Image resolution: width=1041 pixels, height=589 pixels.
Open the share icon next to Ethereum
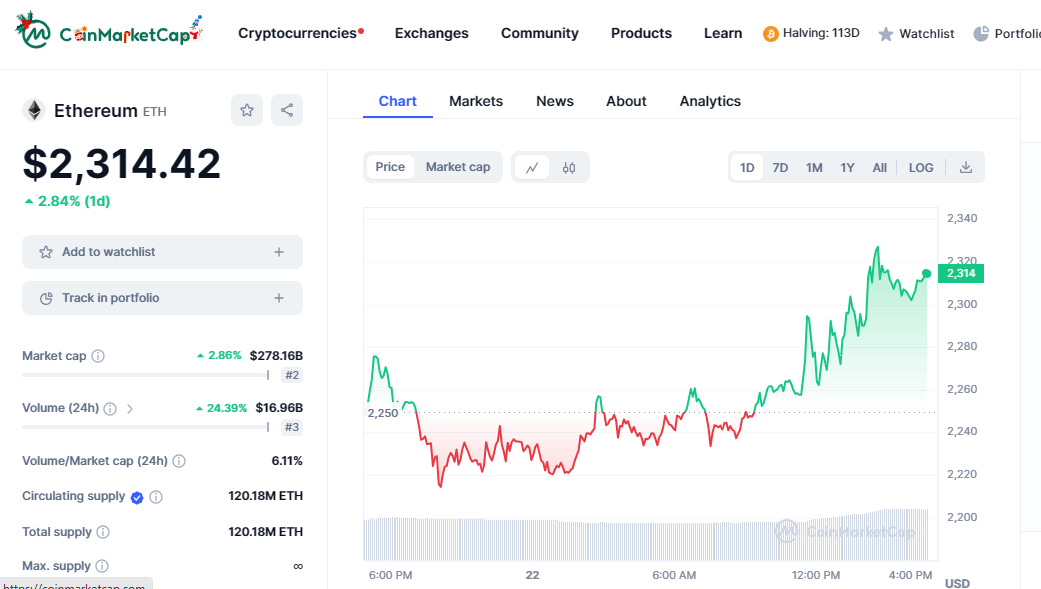[x=287, y=110]
